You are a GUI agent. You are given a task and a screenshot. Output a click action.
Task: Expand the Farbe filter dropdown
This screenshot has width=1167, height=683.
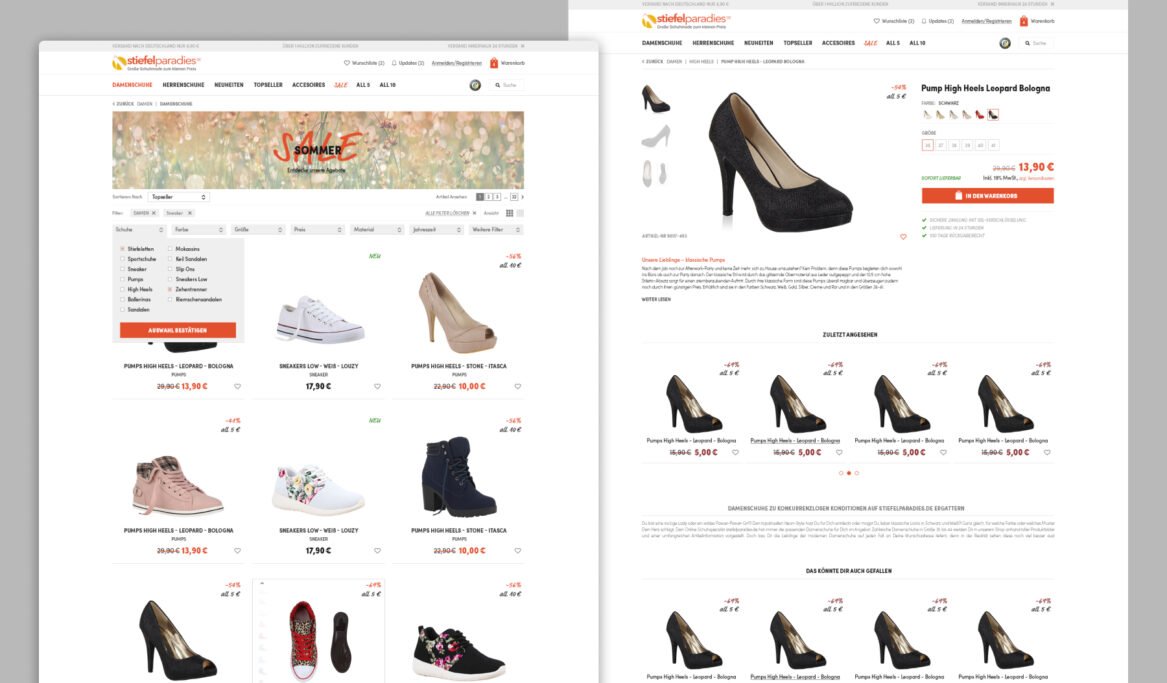[x=198, y=230]
